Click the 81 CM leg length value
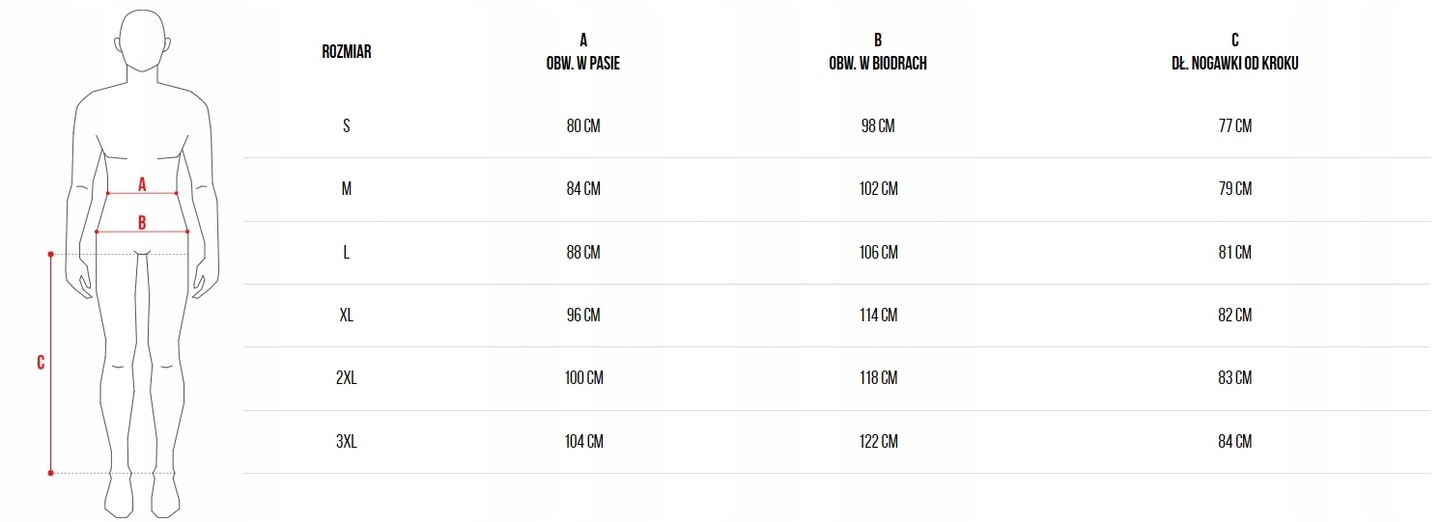 [1235, 252]
